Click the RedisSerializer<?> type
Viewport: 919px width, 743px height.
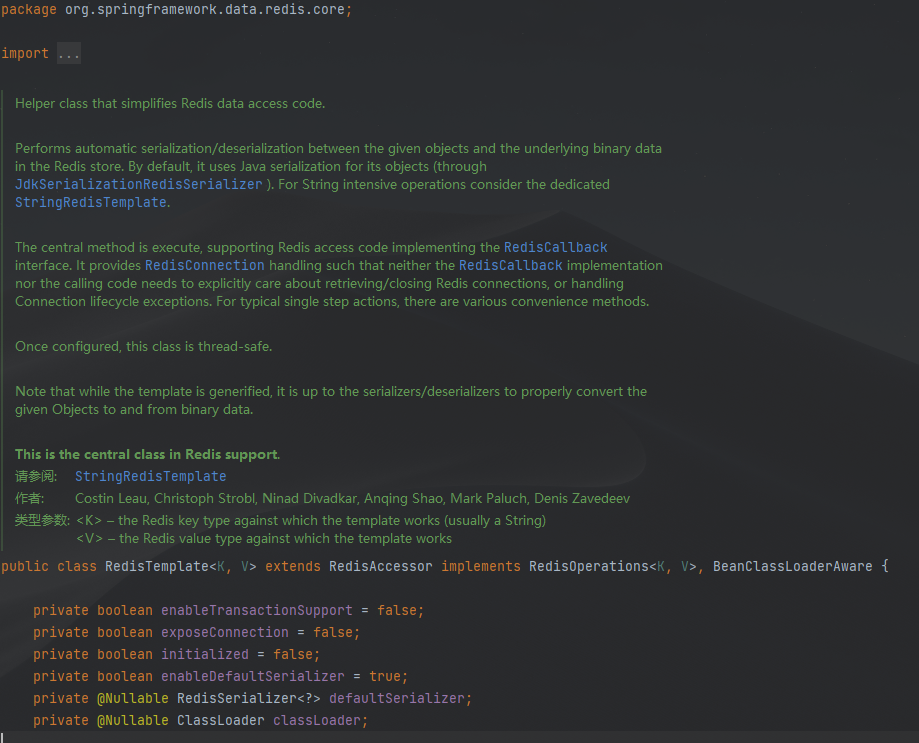coord(249,698)
